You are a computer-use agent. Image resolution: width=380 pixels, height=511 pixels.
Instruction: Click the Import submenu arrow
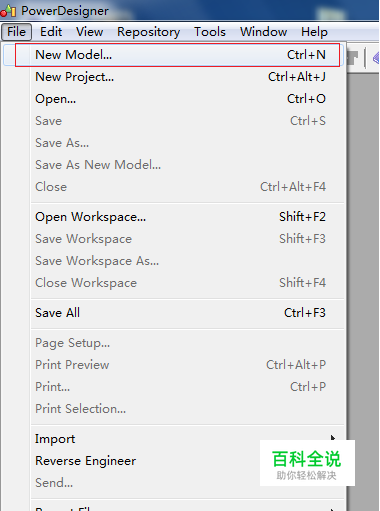[333, 438]
